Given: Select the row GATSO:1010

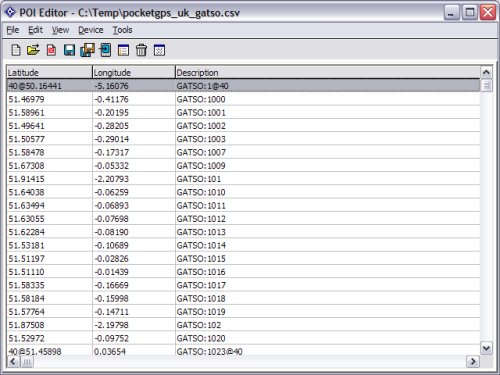Looking at the screenshot, I should [x=243, y=192].
